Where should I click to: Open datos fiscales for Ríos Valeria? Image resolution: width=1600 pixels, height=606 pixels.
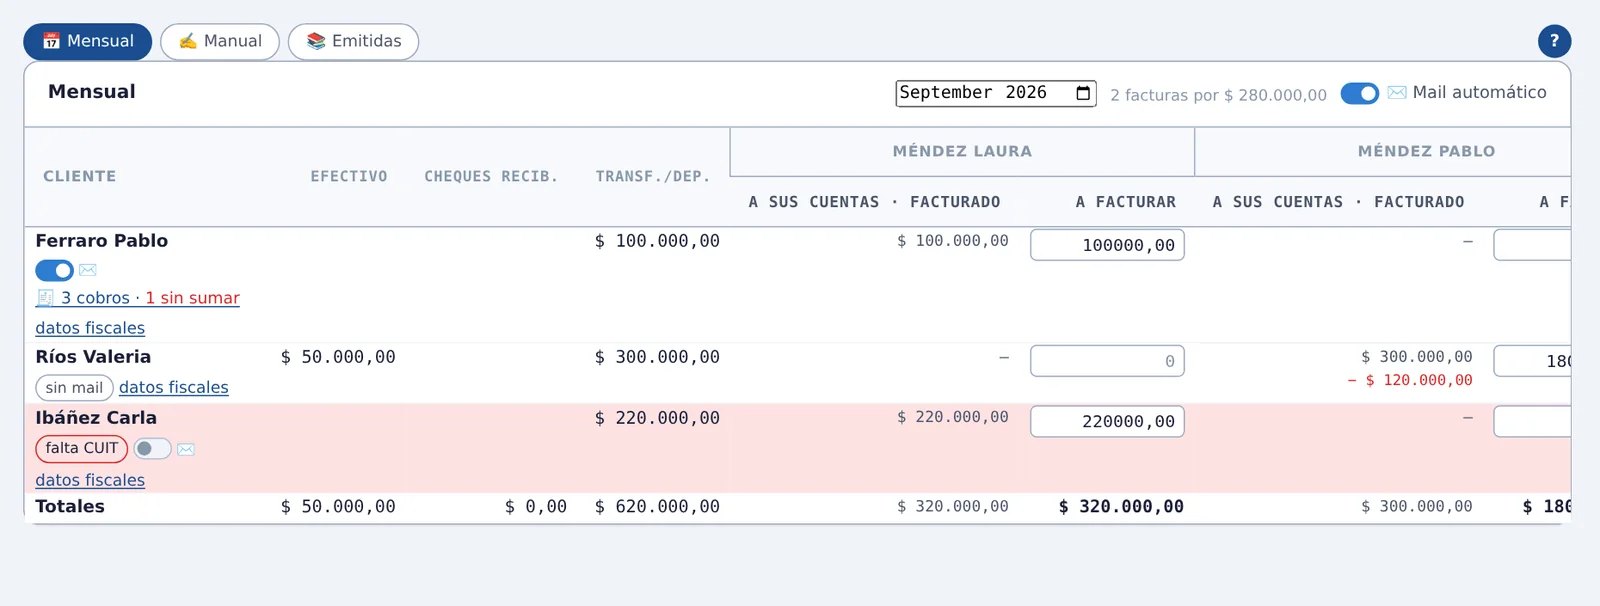point(174,387)
